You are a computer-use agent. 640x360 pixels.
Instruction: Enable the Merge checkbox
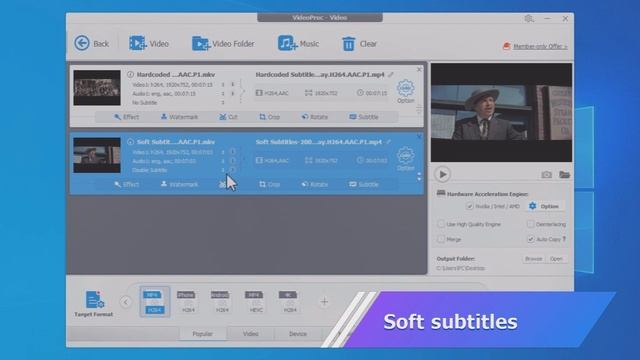pos(441,239)
